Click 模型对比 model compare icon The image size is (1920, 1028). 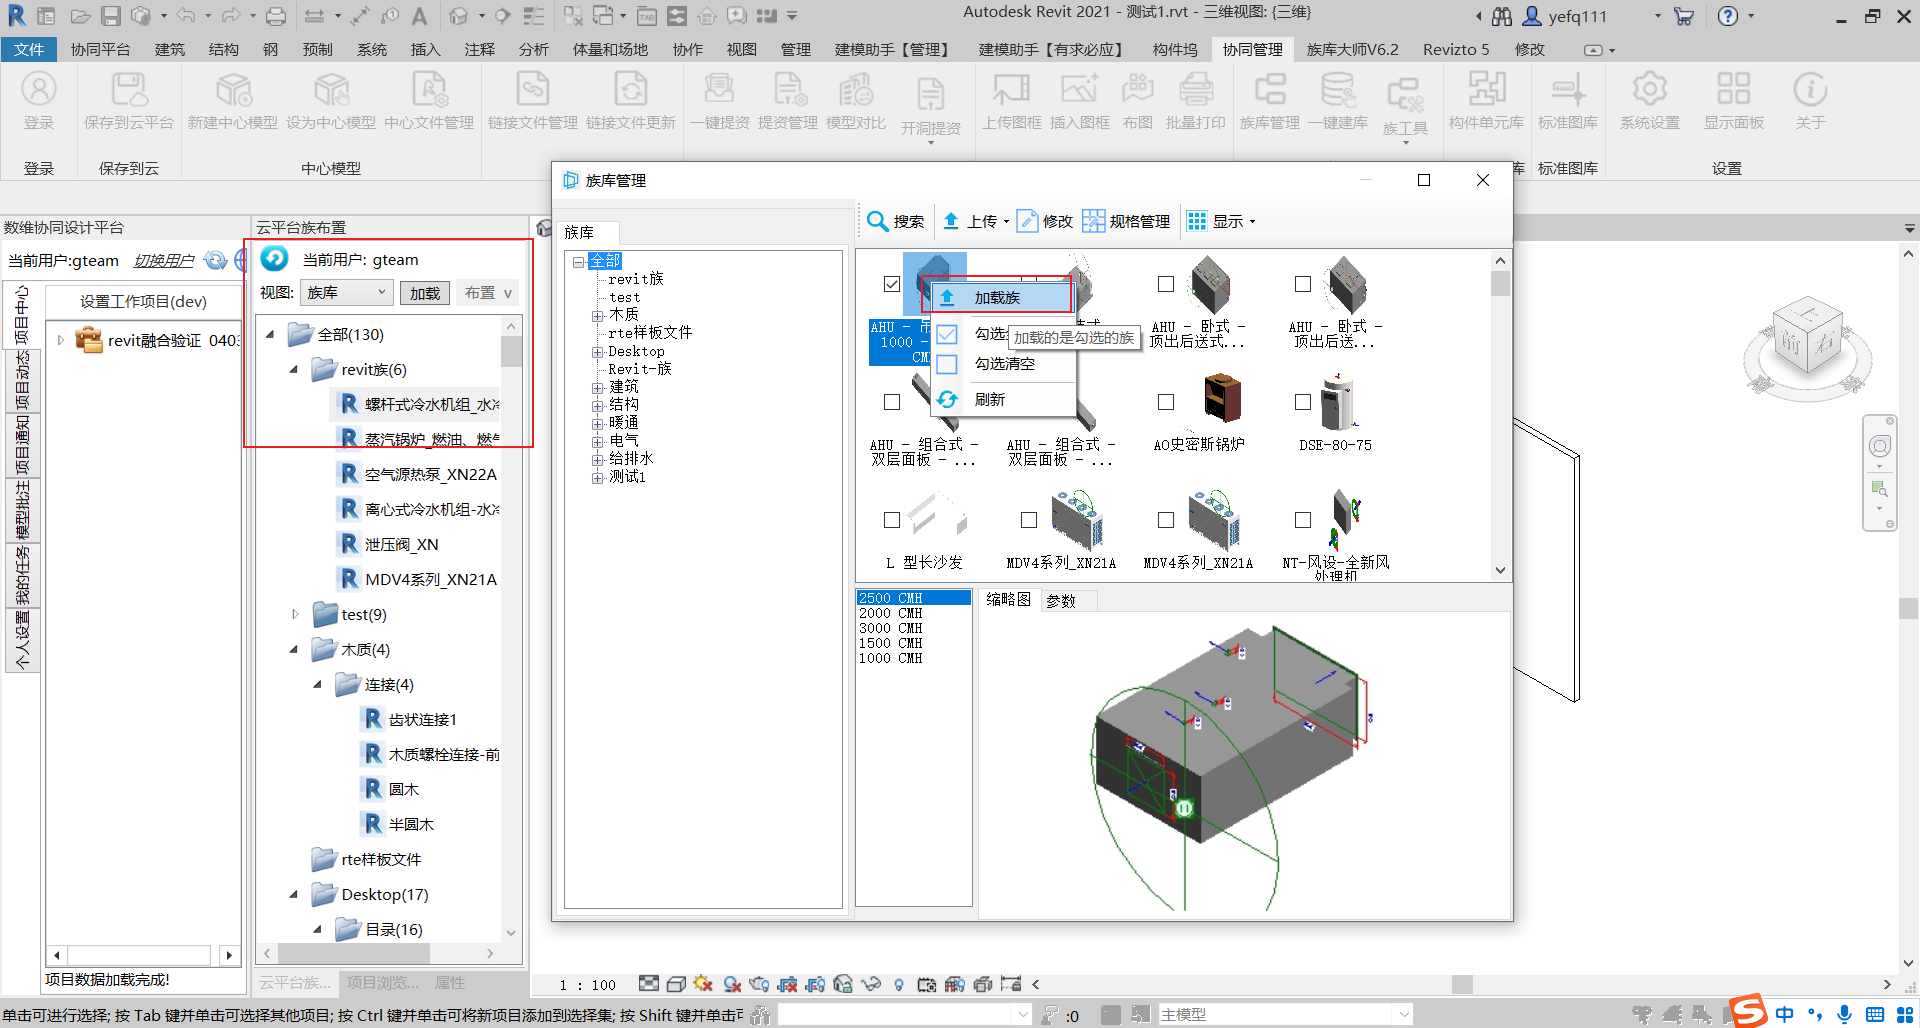click(x=856, y=90)
